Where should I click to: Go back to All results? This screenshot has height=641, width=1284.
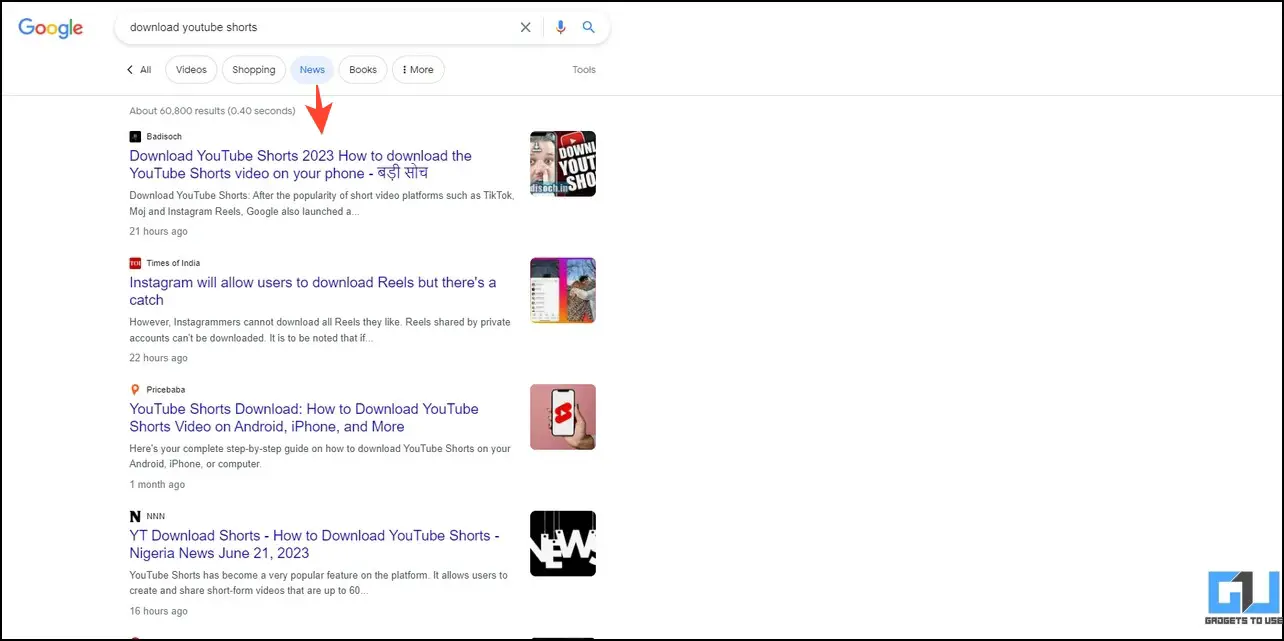coord(139,70)
